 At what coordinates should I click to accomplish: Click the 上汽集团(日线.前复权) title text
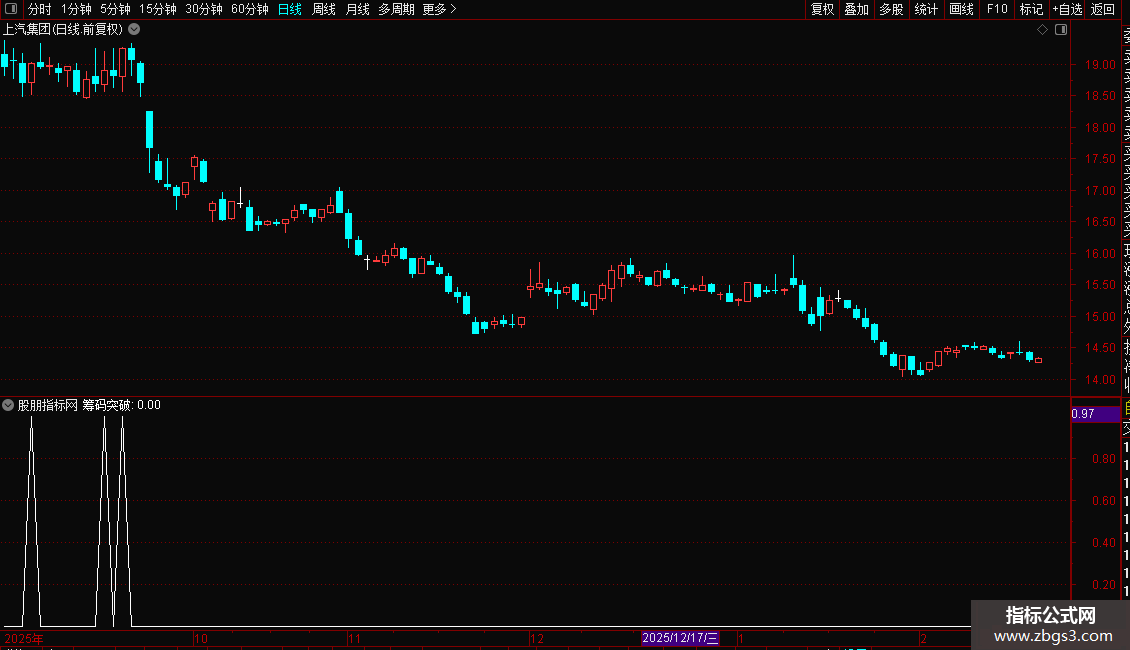point(63,30)
